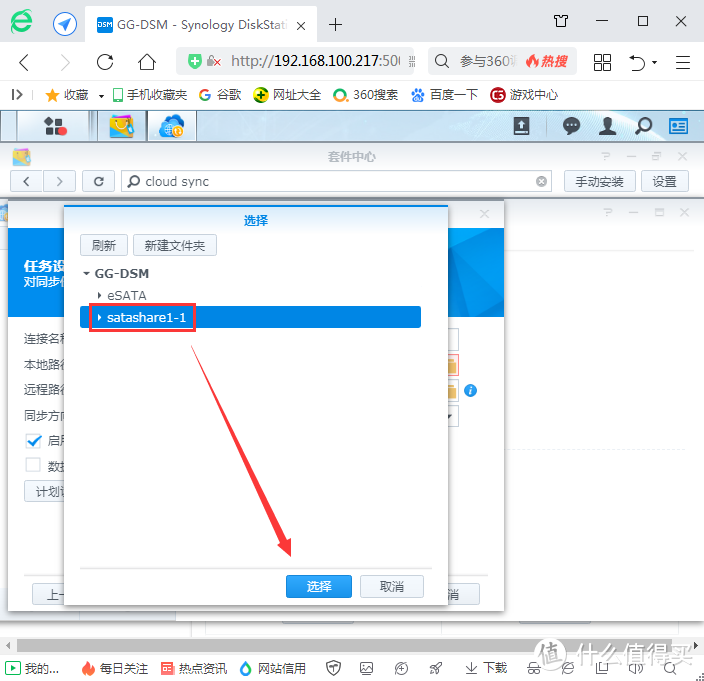This screenshot has width=704, height=681.
Task: Open 百度一下 bookmark
Action: click(x=444, y=95)
